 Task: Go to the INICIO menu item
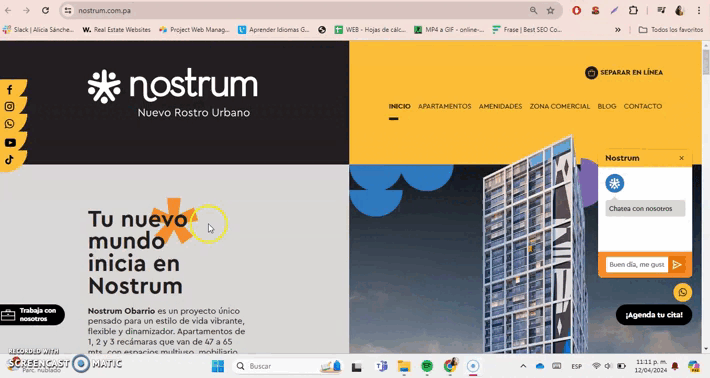click(399, 106)
